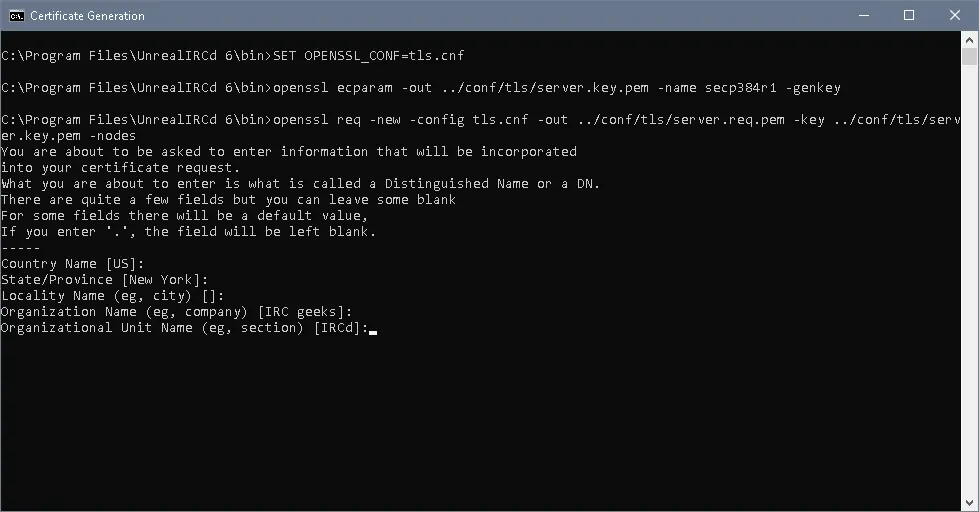The width and height of the screenshot is (979, 512).
Task: Click the dashed separator line in the output
Action: (x=21, y=248)
